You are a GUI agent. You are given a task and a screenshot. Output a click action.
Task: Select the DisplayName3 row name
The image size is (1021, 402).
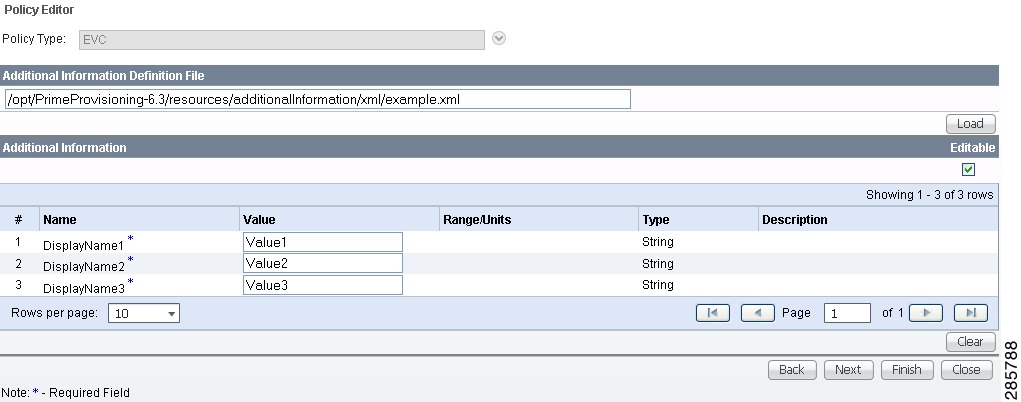83,288
